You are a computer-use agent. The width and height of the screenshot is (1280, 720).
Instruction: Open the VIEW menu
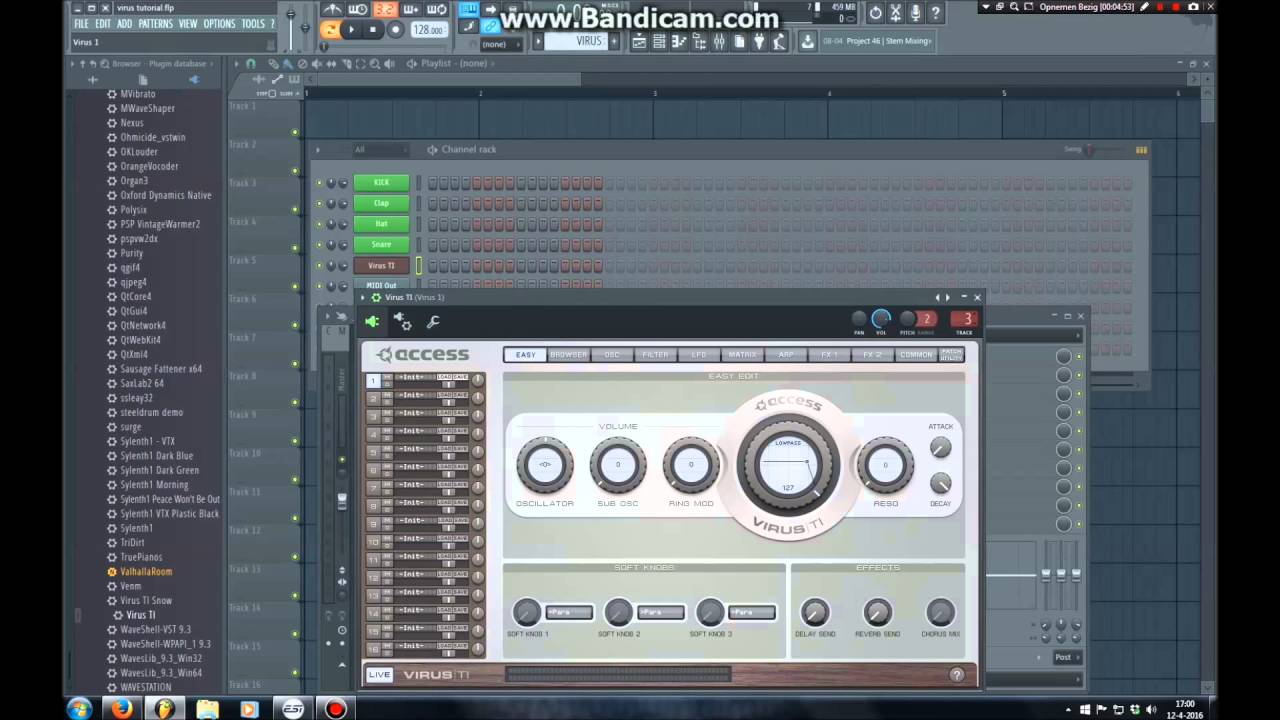click(x=188, y=24)
